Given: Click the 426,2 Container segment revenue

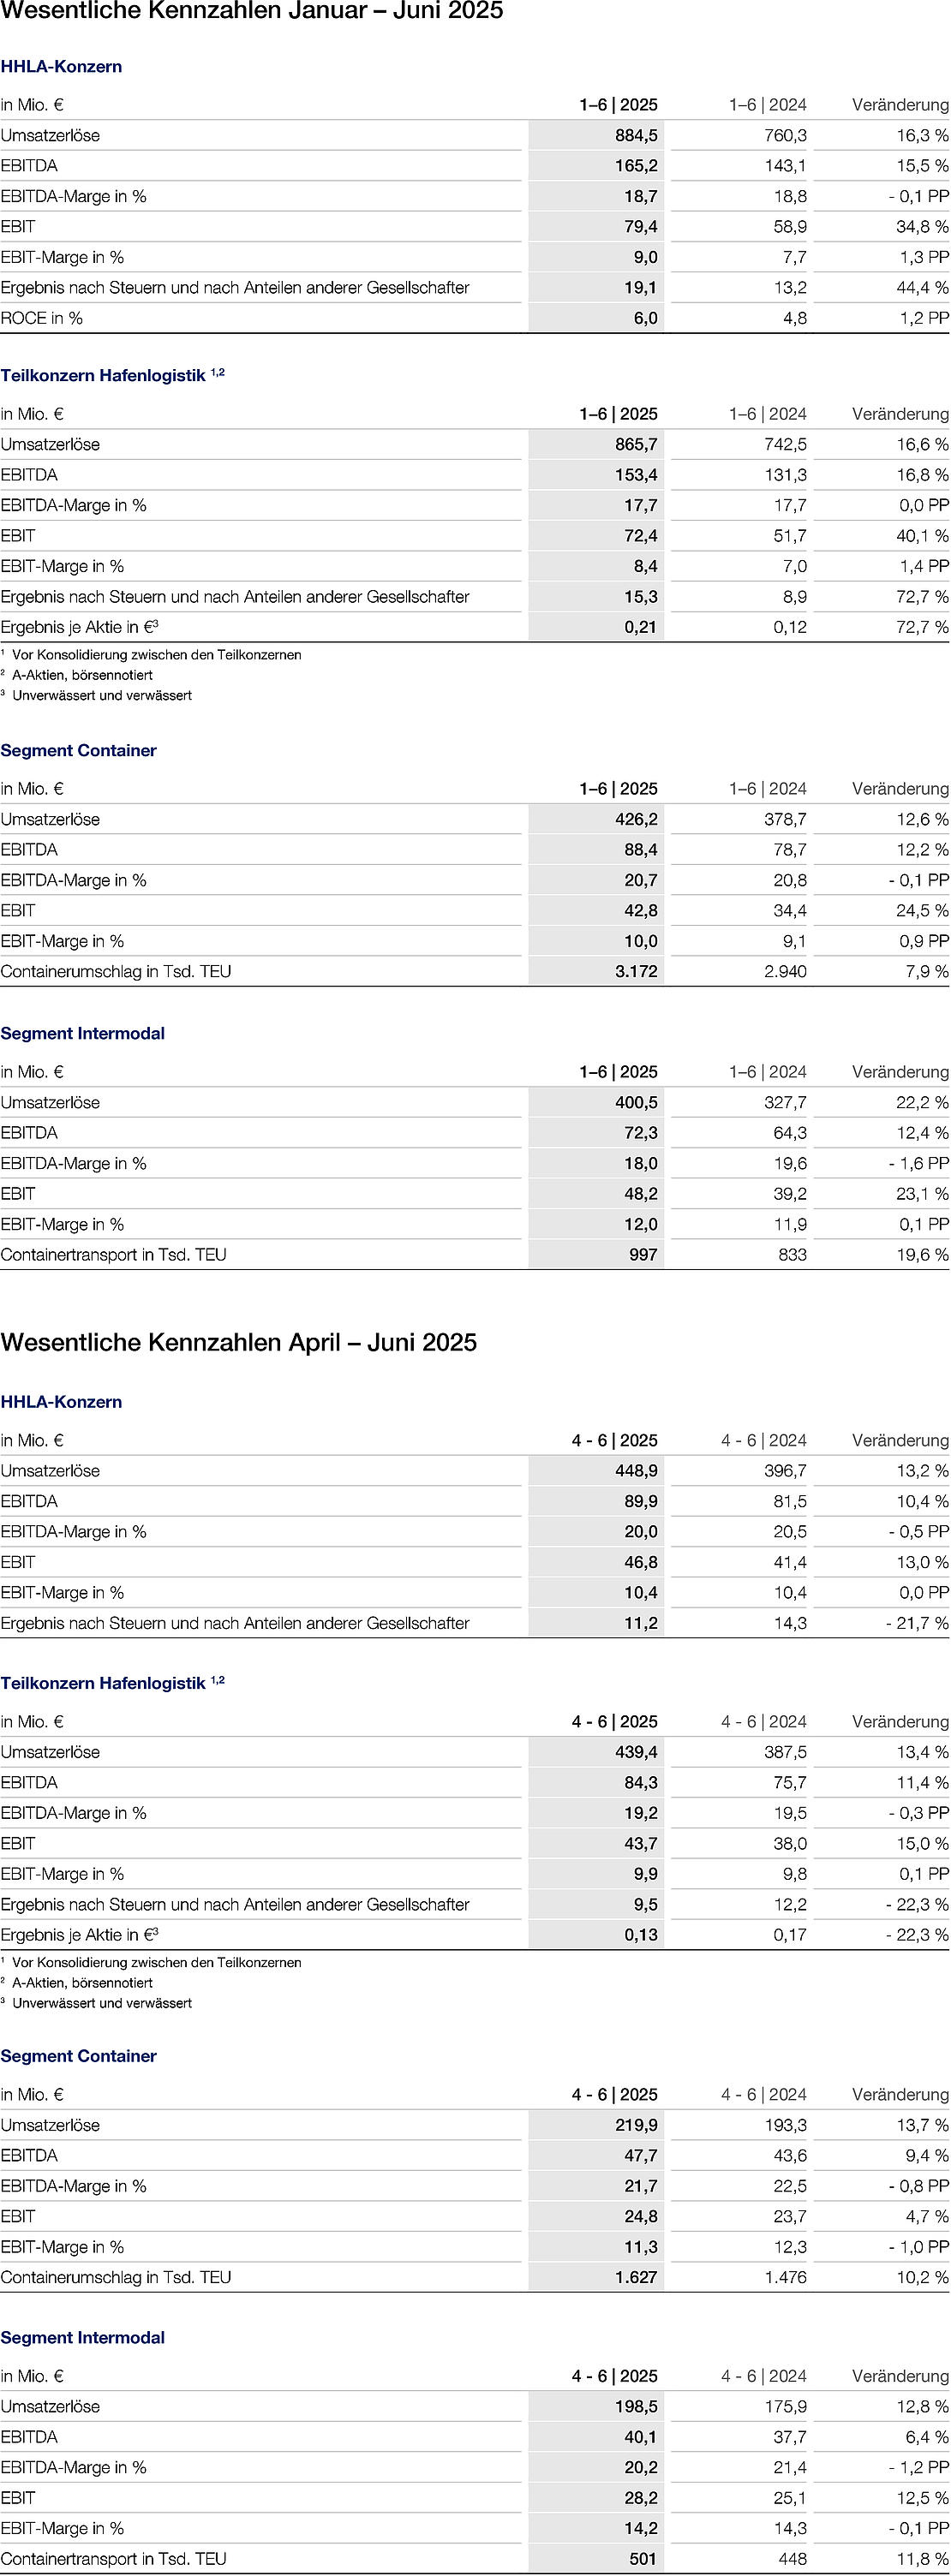Looking at the screenshot, I should [x=636, y=819].
